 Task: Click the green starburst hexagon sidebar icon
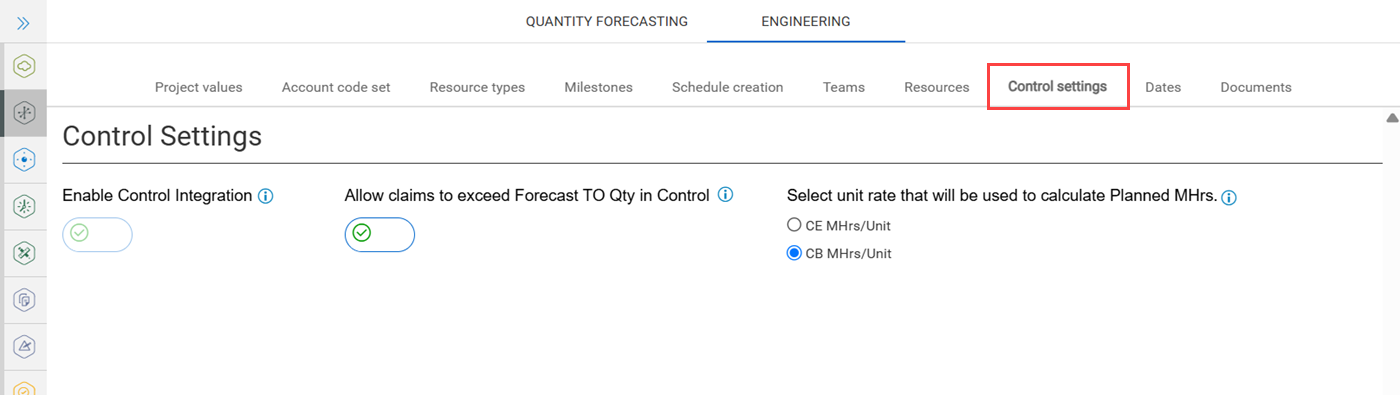(x=24, y=206)
